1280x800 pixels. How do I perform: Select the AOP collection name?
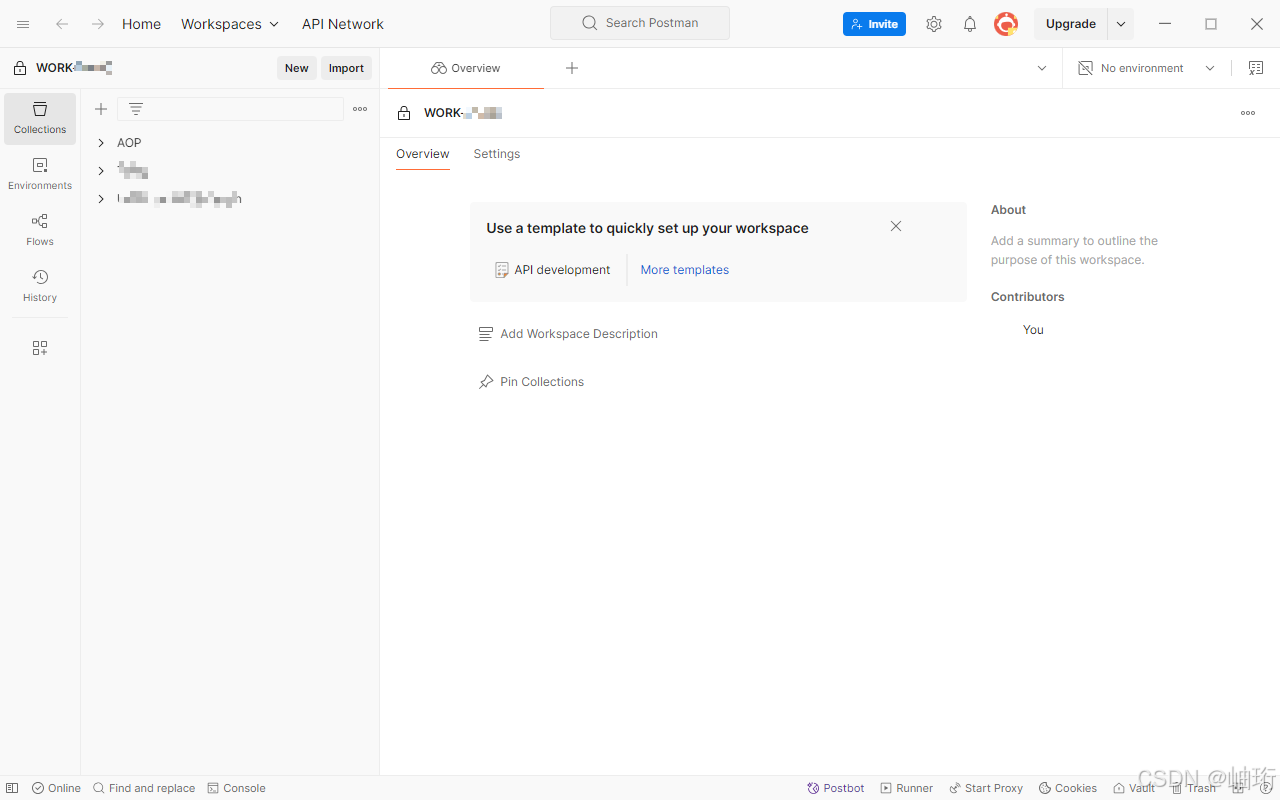click(129, 143)
